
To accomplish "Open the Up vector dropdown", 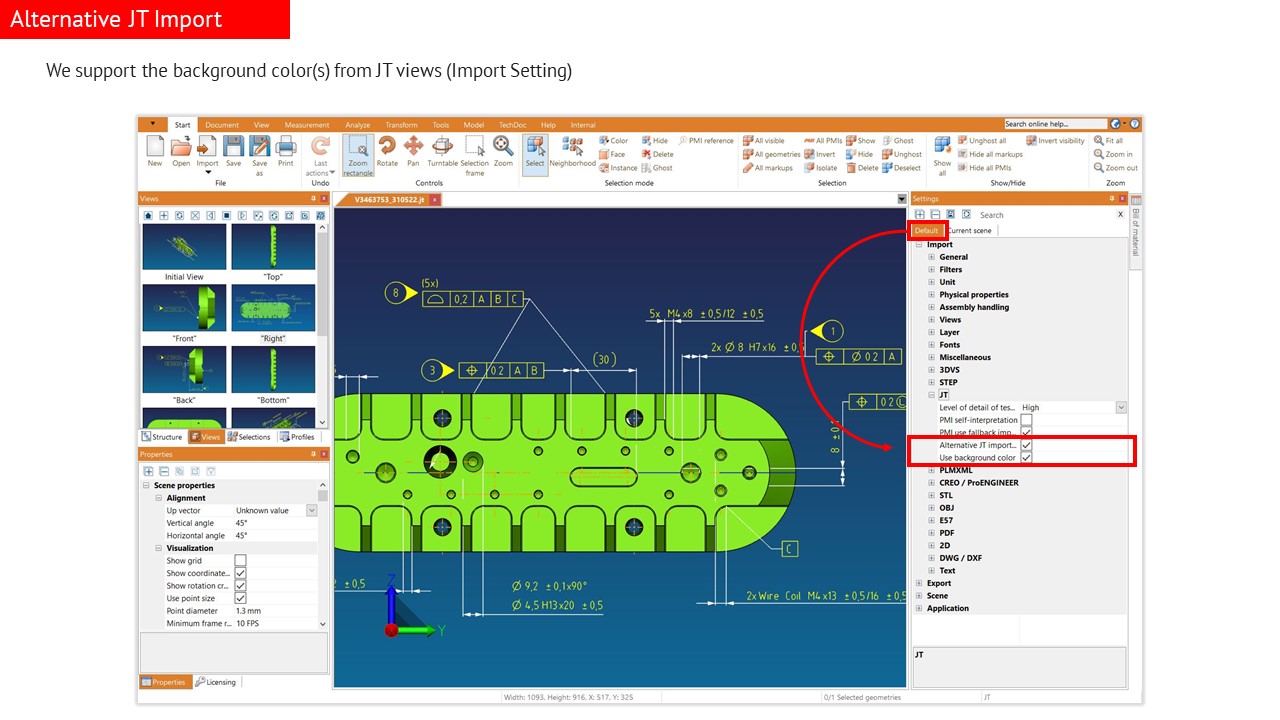I will coord(311,511).
